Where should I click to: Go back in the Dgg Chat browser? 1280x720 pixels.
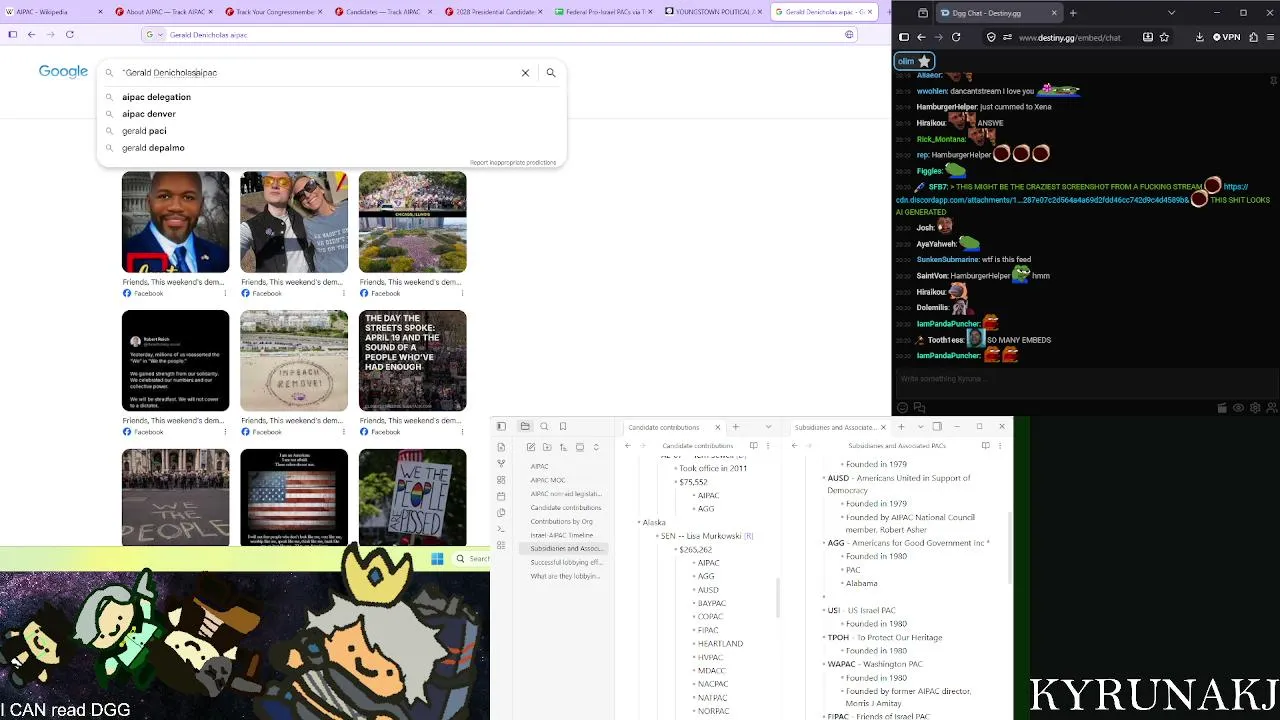[x=921, y=37]
